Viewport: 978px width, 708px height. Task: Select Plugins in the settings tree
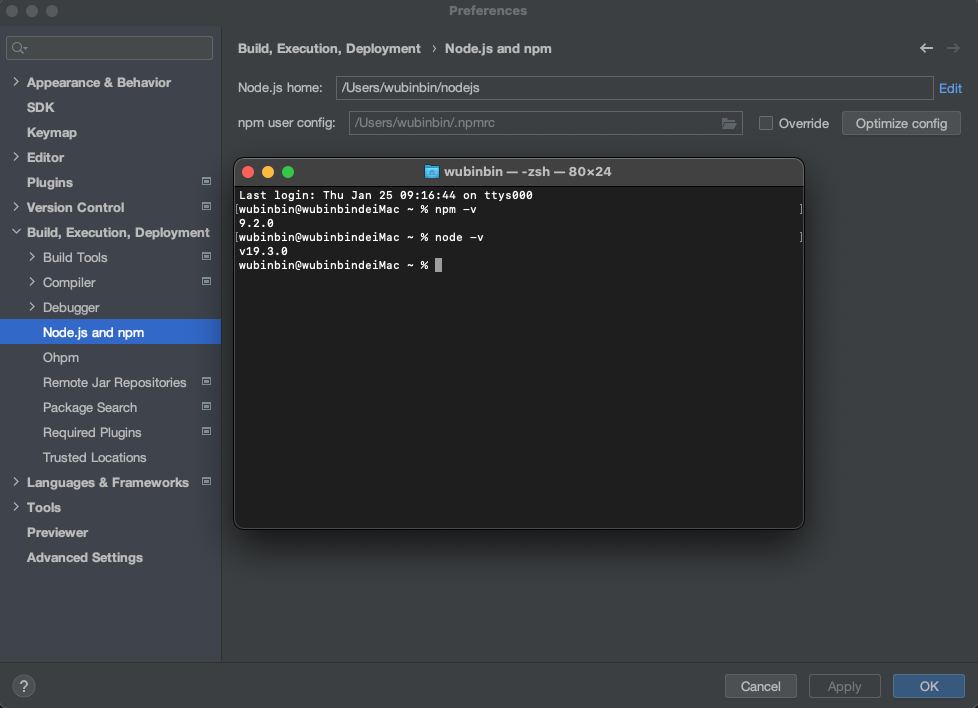[x=50, y=182]
